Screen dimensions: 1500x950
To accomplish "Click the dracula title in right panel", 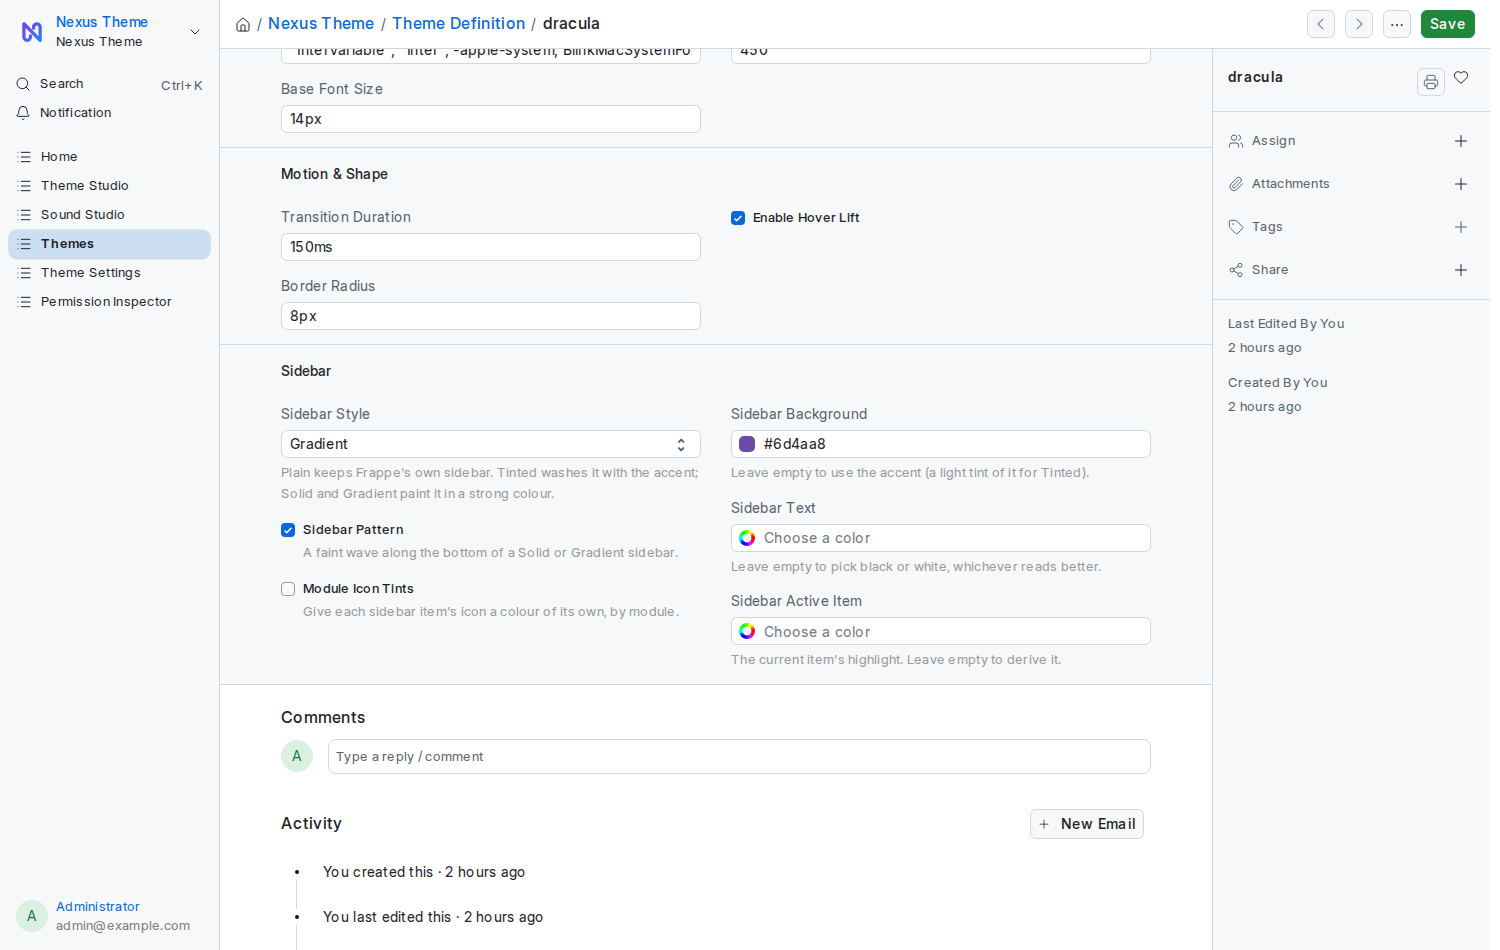I will [x=1255, y=77].
